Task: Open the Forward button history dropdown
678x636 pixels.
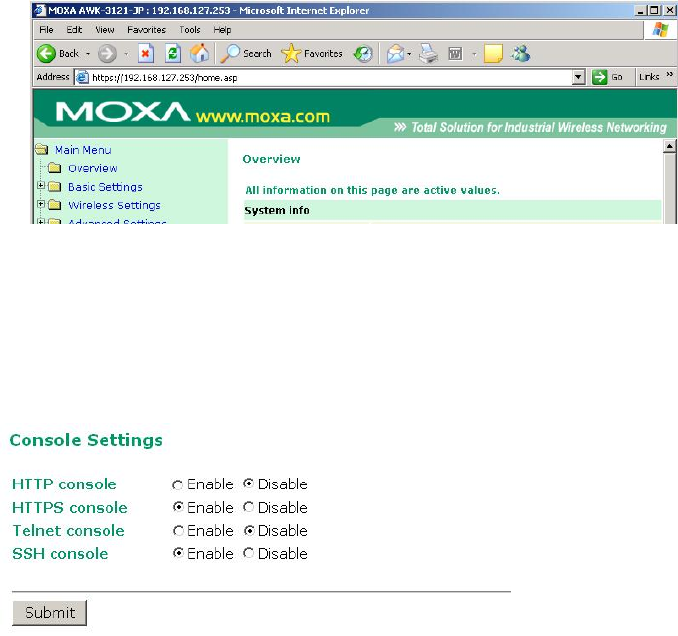Action: tap(126, 54)
